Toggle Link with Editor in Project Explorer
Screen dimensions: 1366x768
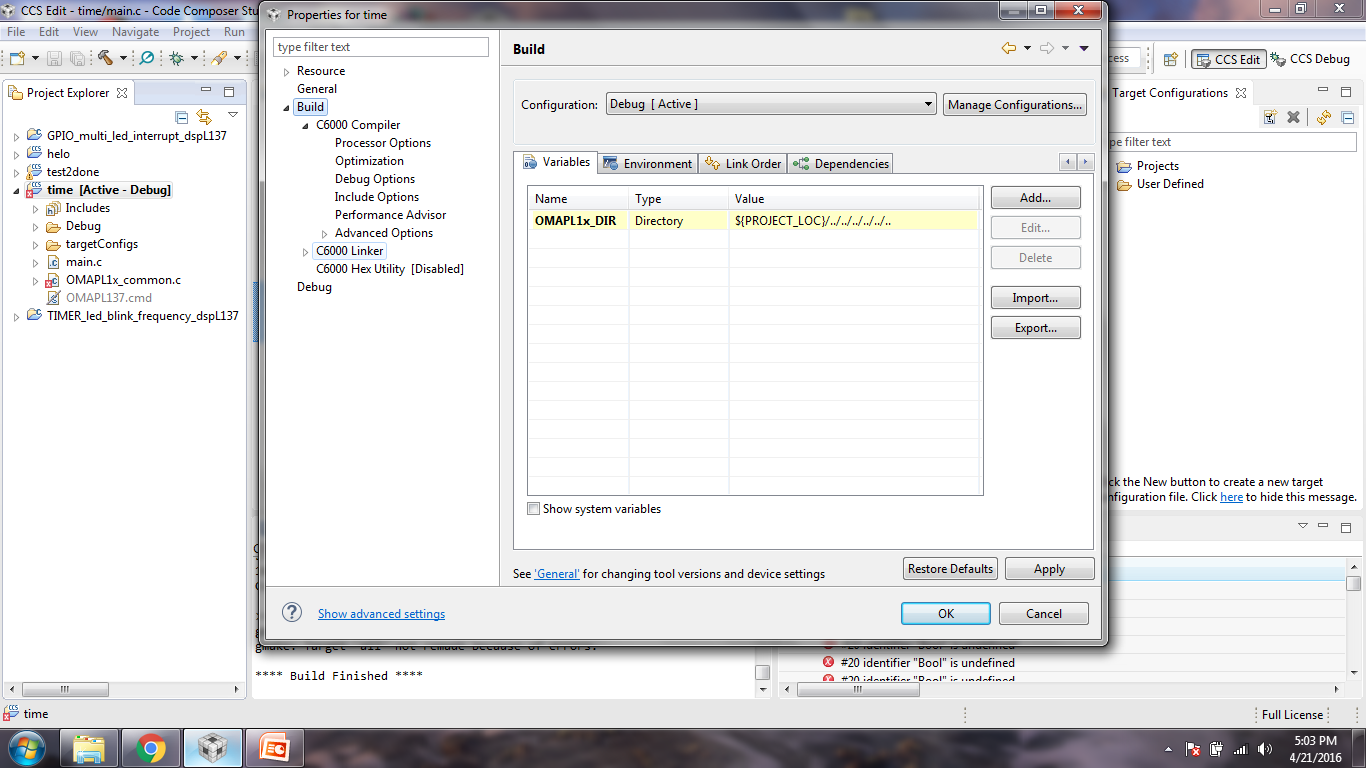point(204,117)
